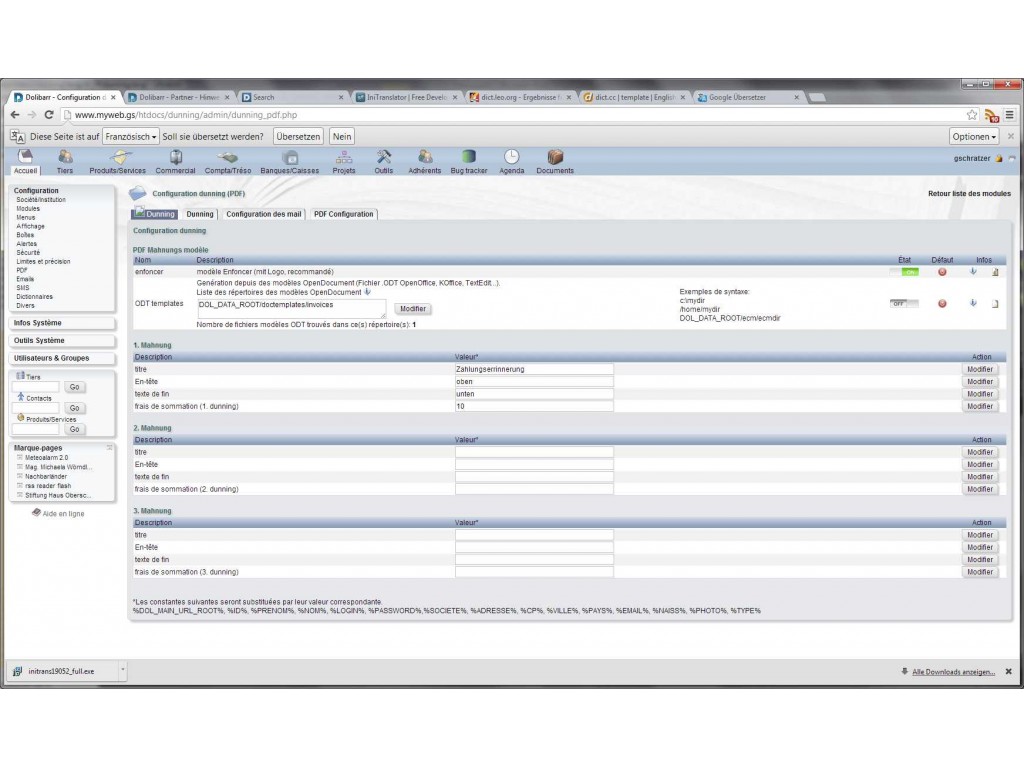Click the info icon in the enfoncer row

pyautogui.click(x=973, y=271)
